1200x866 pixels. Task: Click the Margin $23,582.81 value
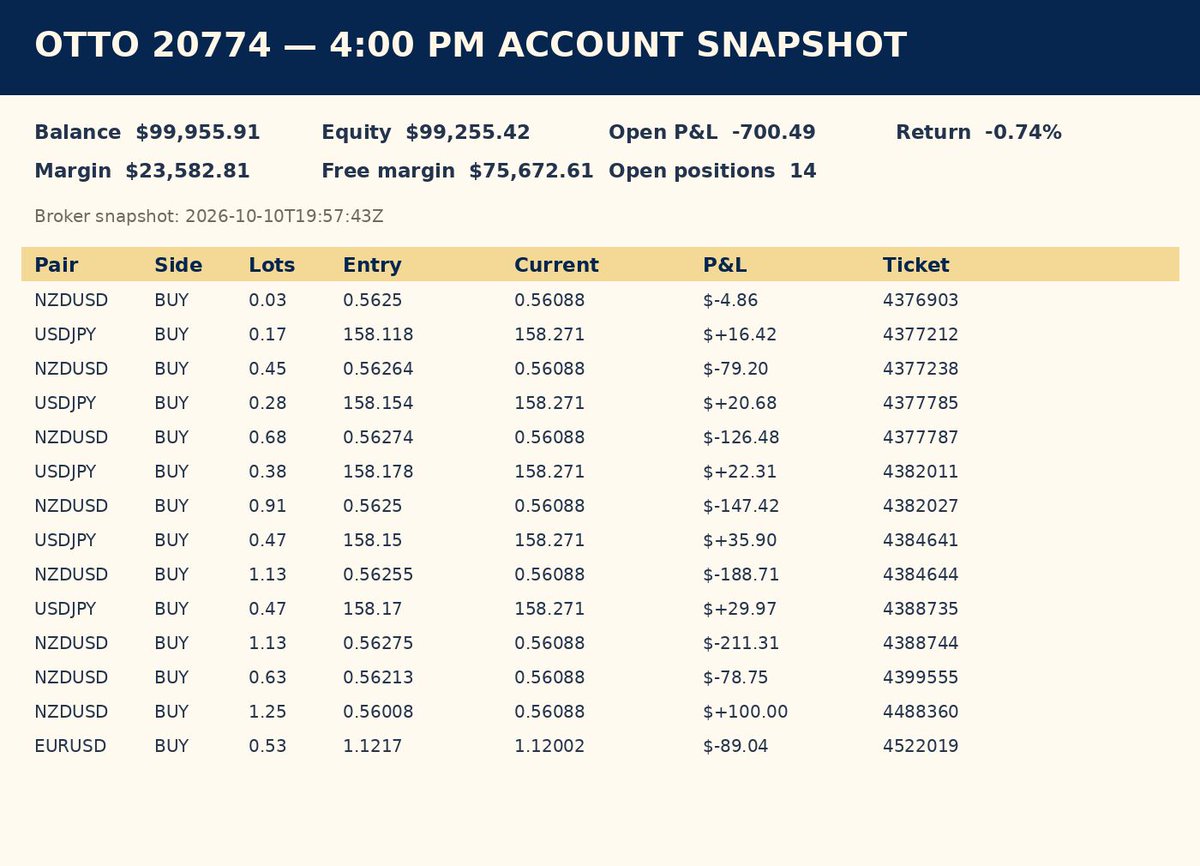142,171
